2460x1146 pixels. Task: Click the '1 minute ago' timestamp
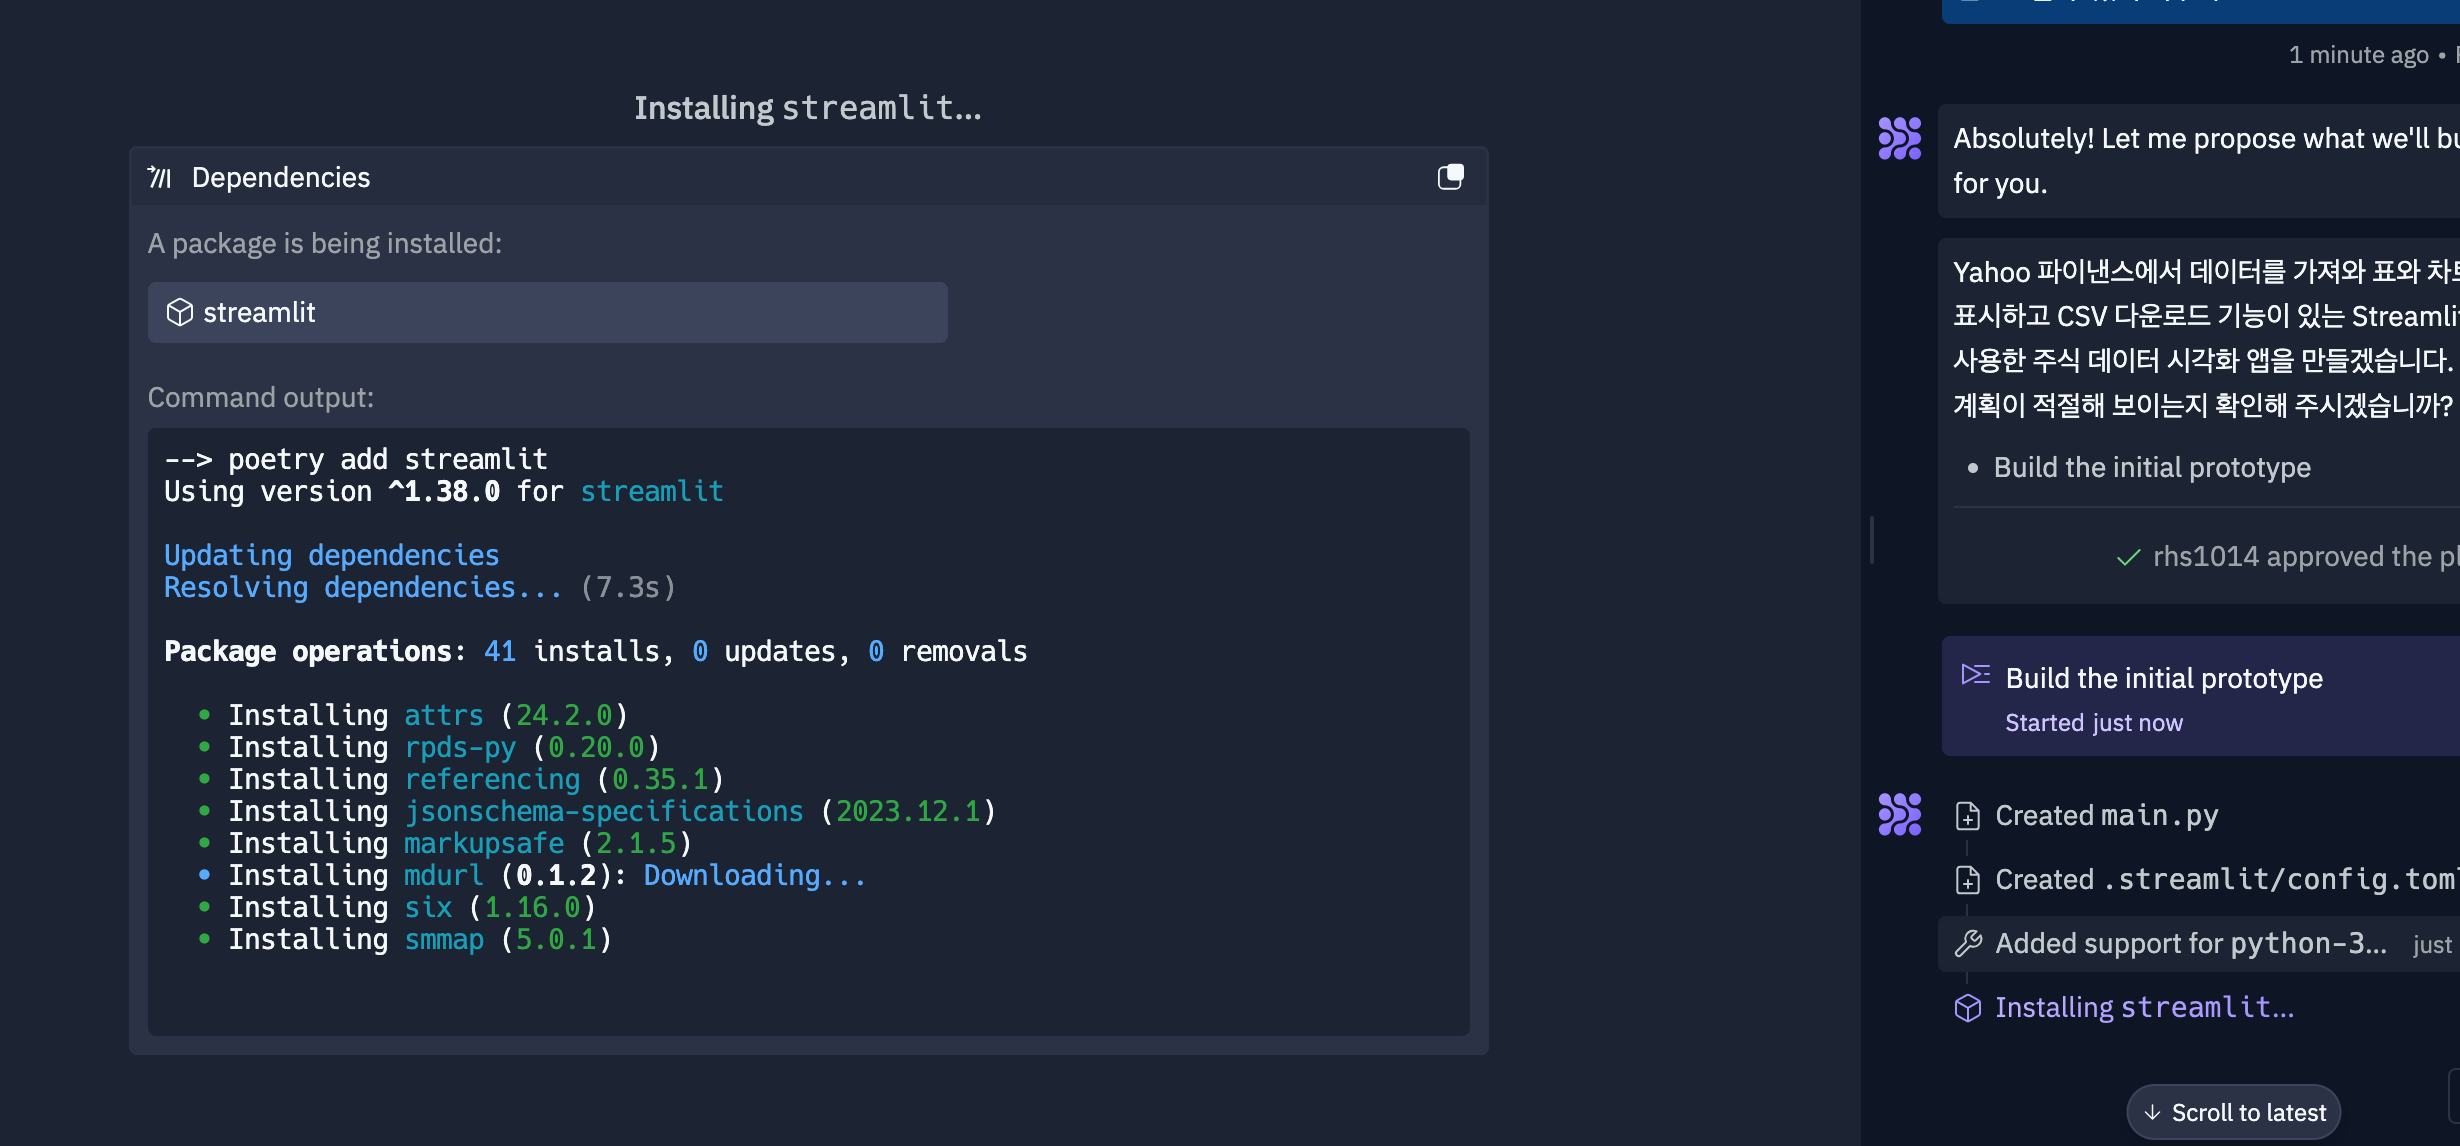click(x=2359, y=54)
